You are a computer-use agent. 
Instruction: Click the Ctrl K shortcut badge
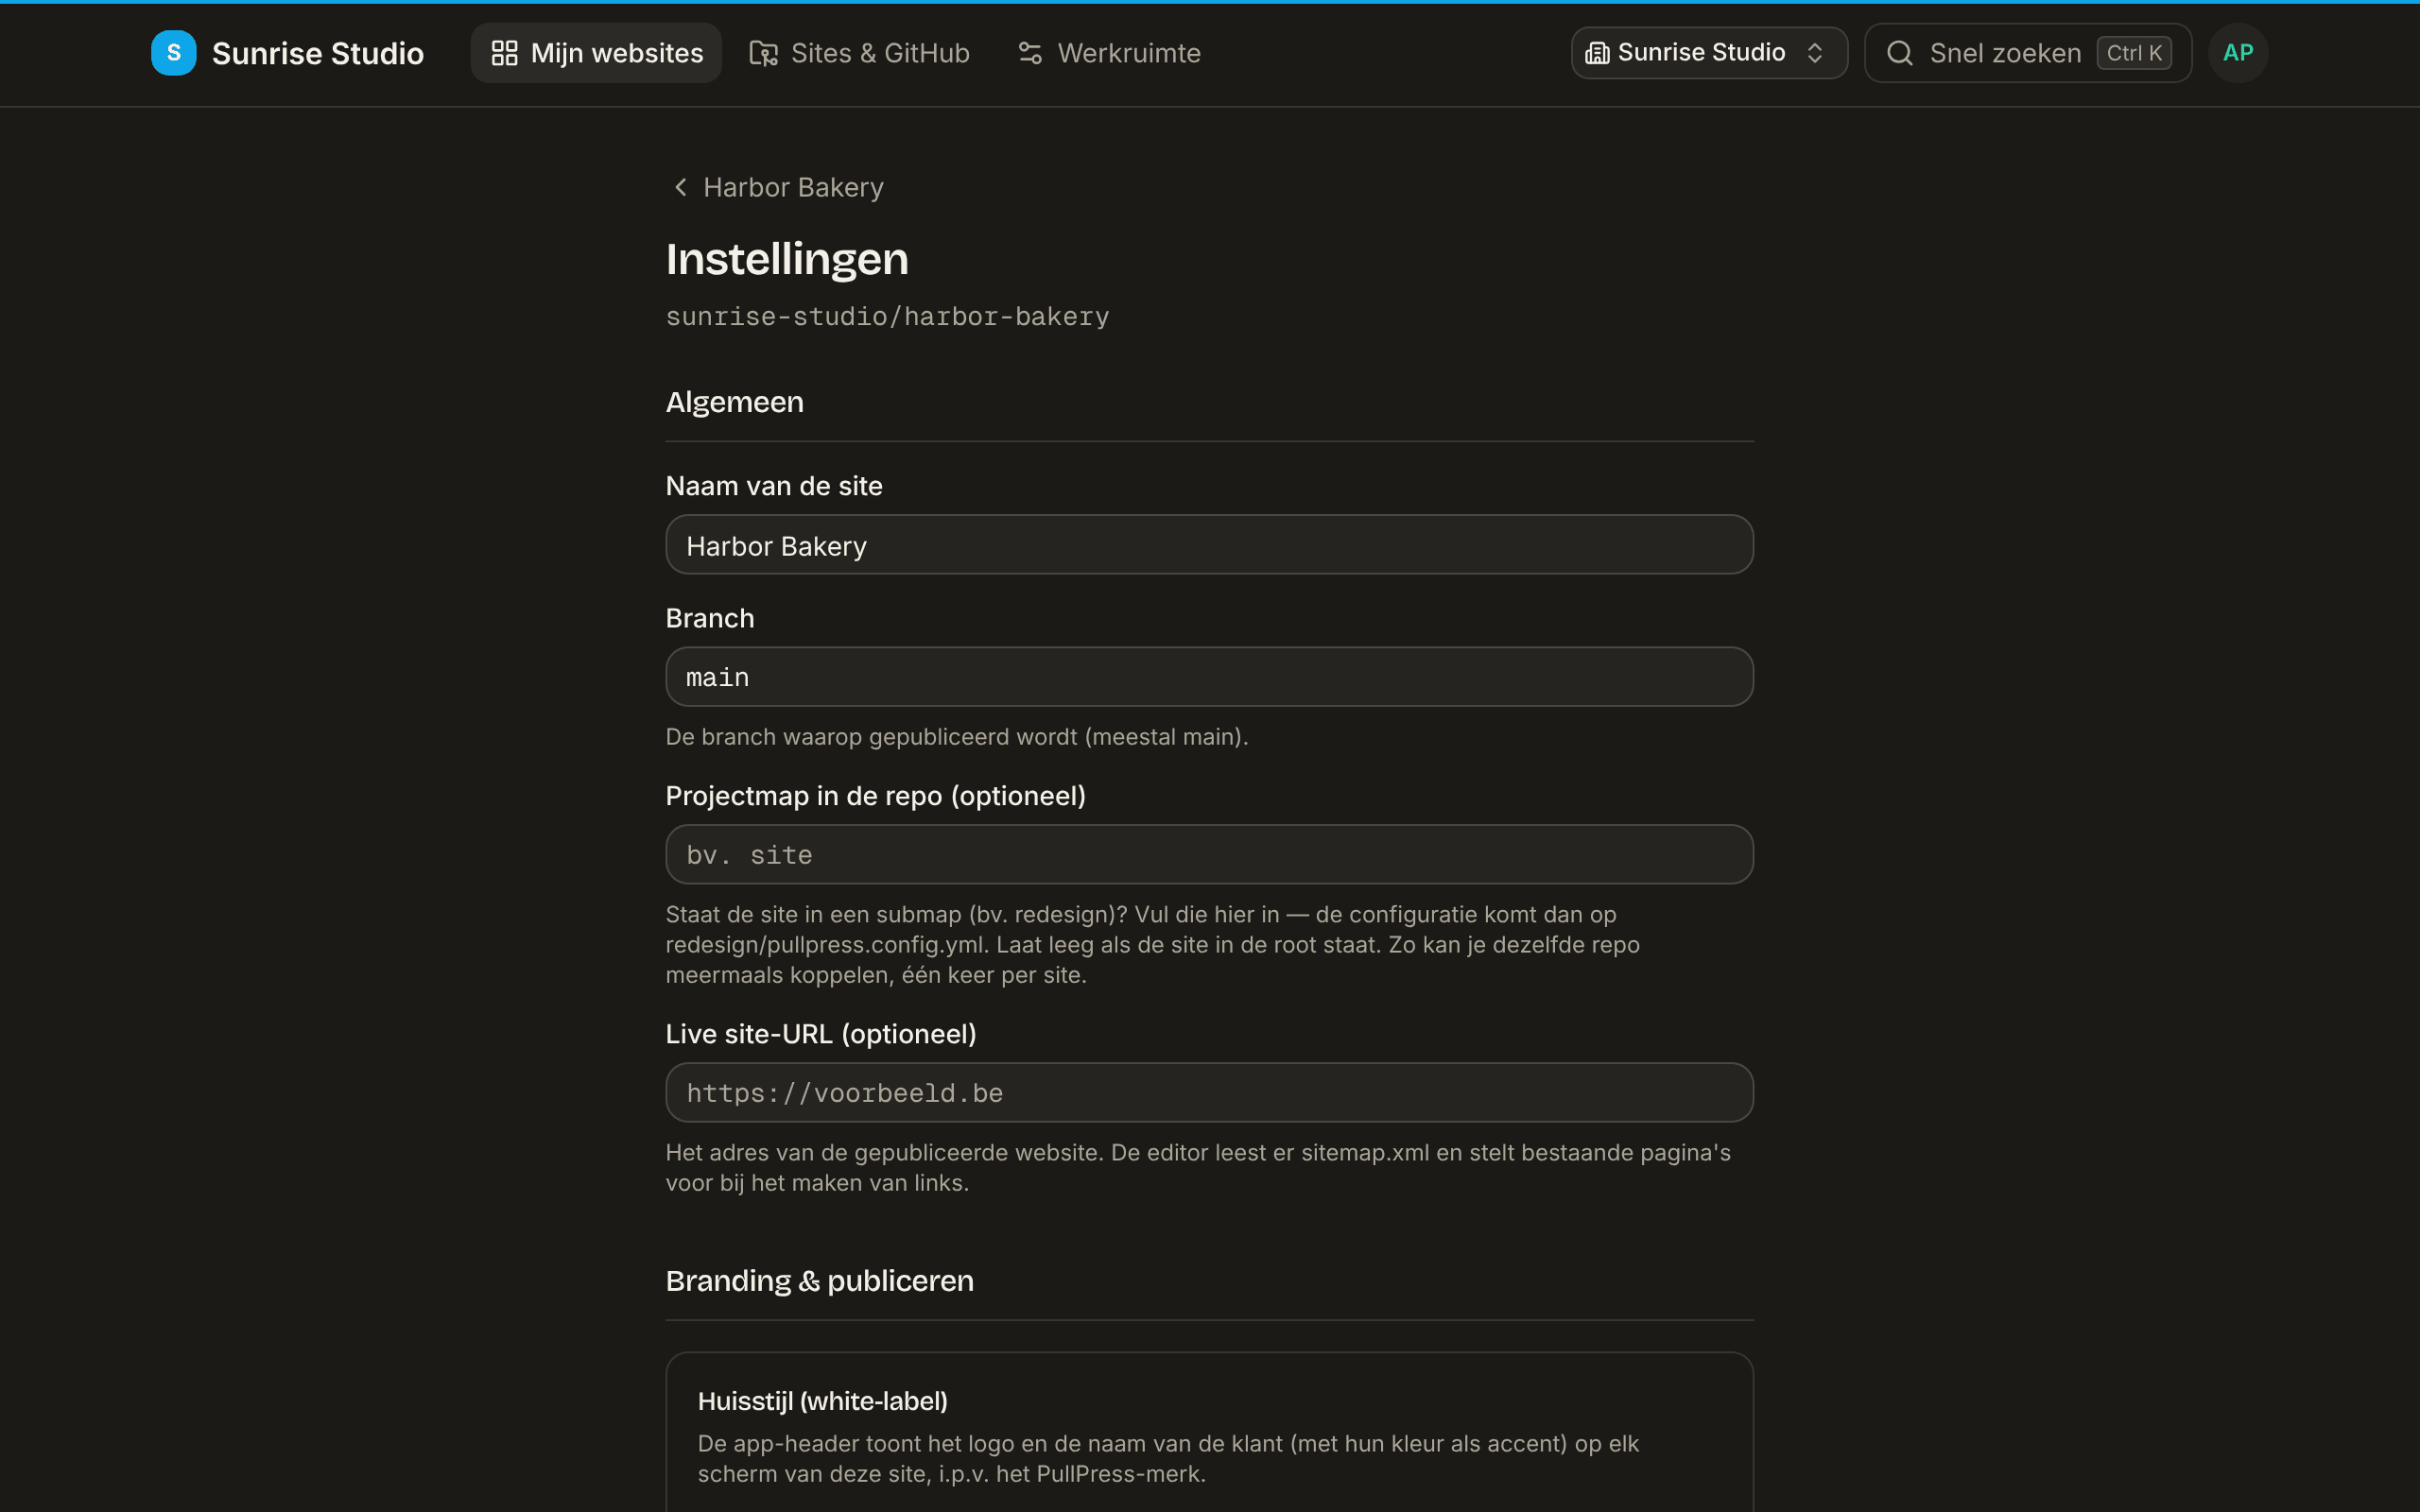tap(2134, 53)
